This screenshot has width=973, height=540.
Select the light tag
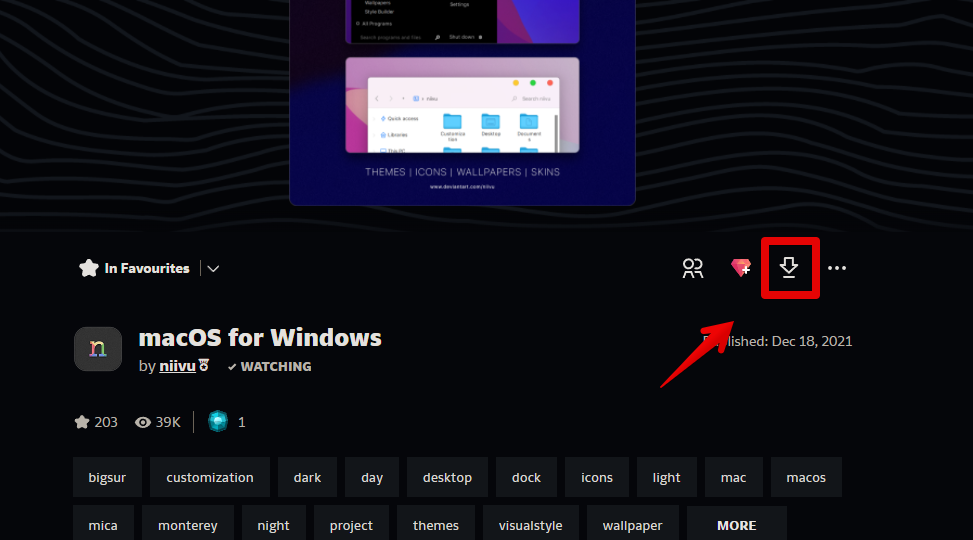666,477
